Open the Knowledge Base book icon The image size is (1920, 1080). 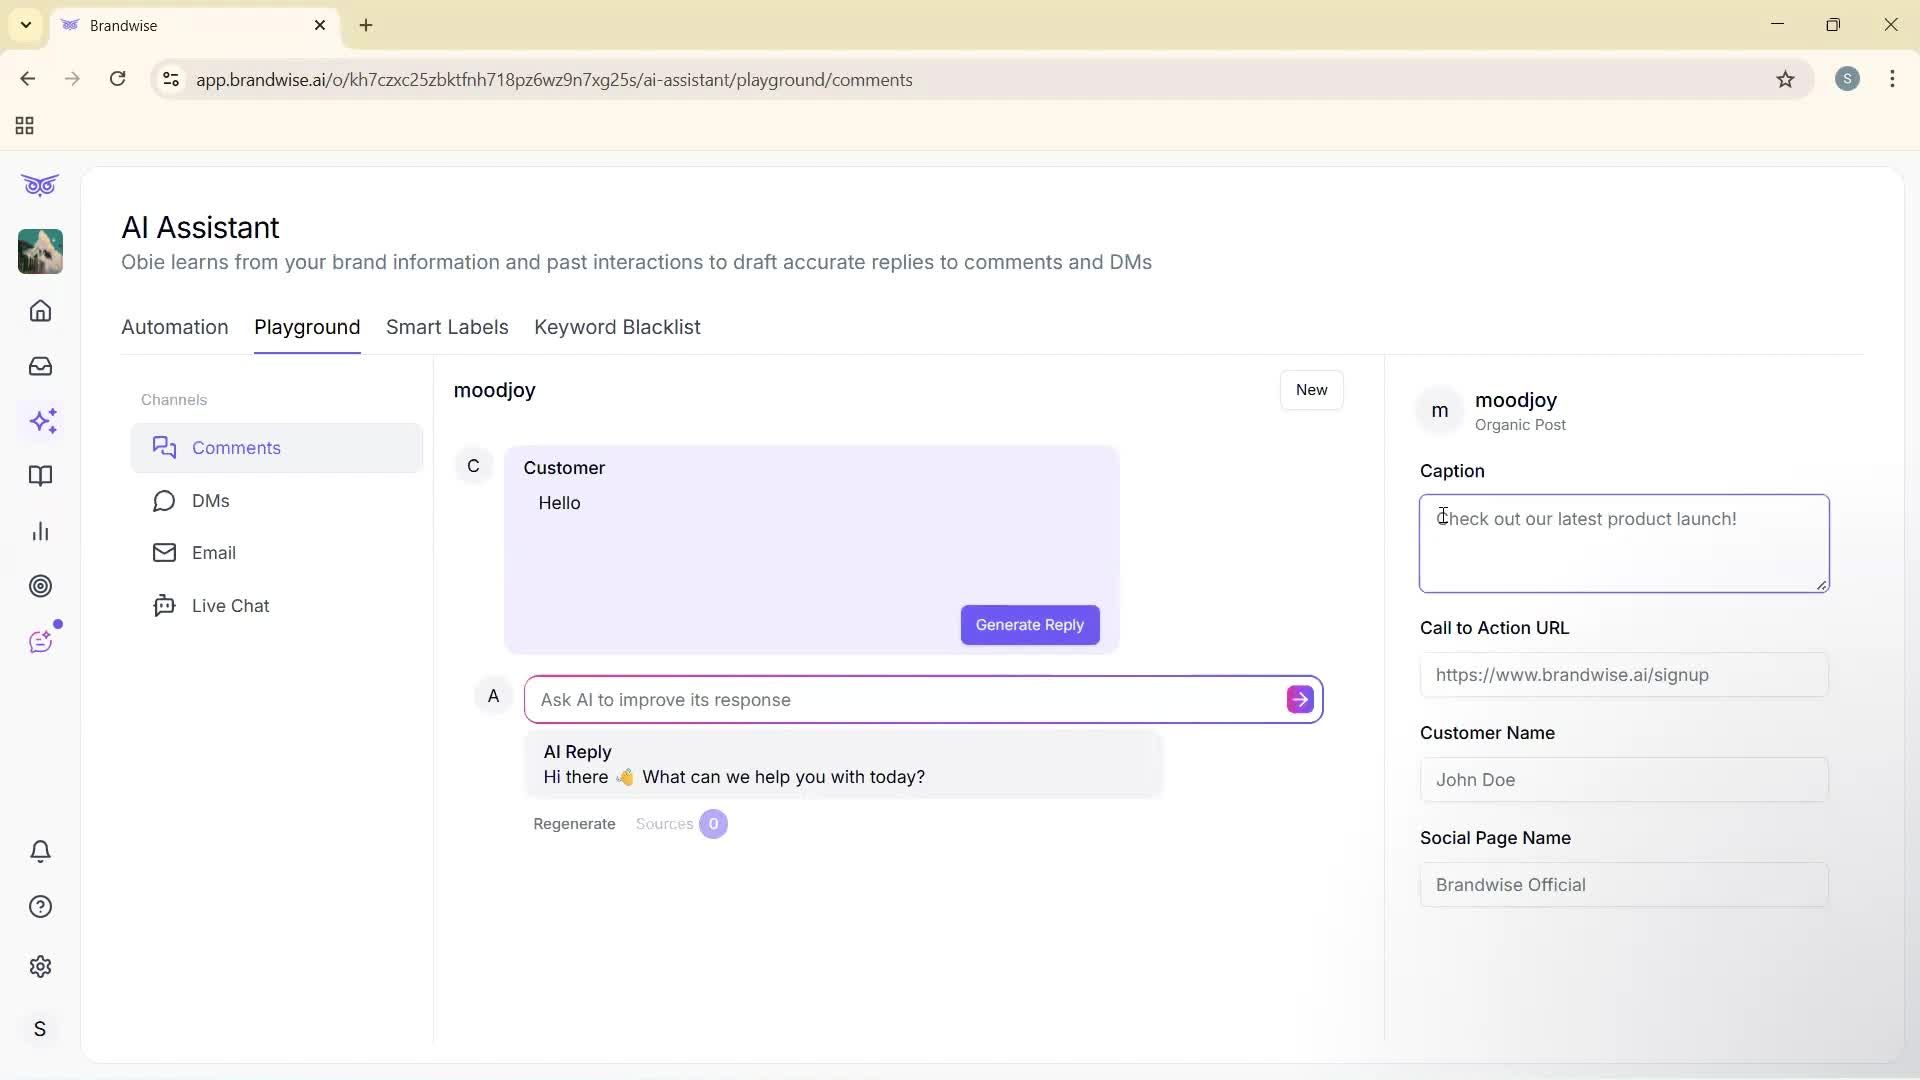[40, 476]
